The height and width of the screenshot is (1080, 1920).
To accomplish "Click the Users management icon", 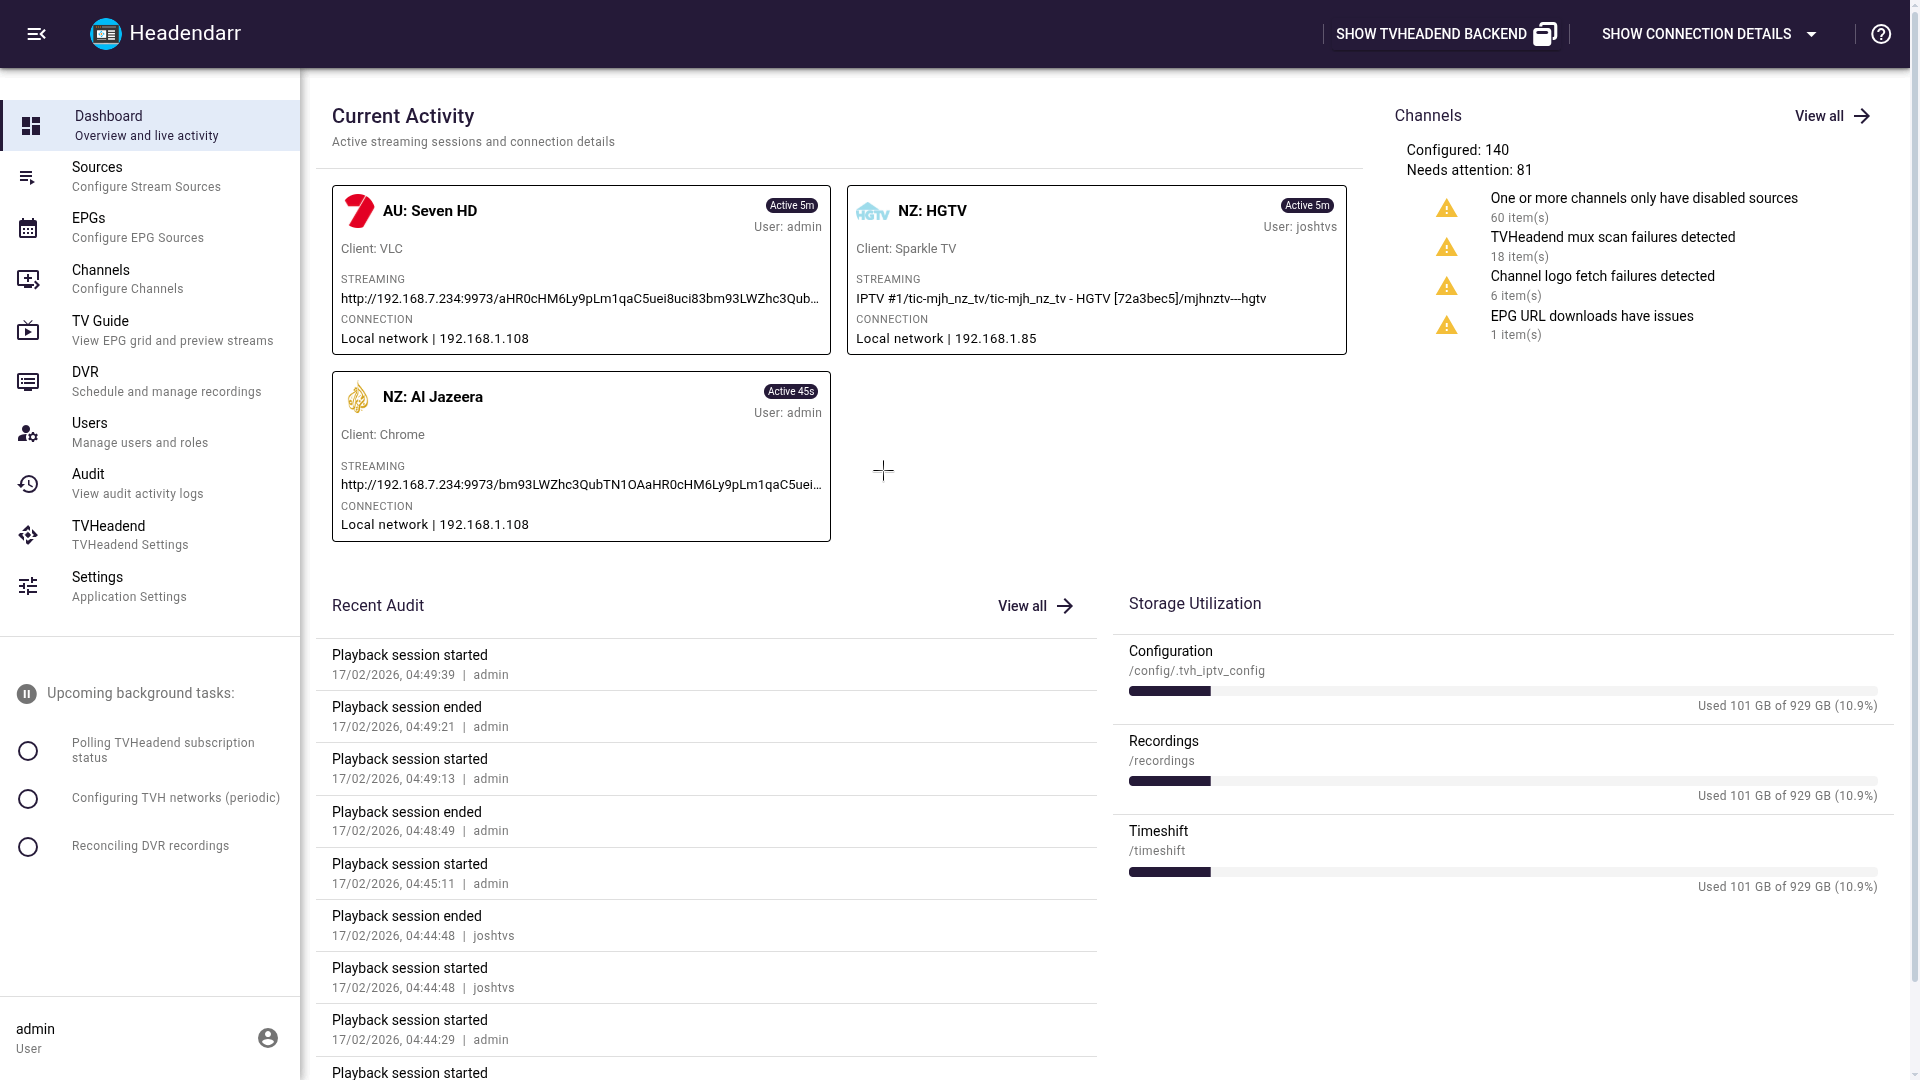I will click(x=28, y=434).
